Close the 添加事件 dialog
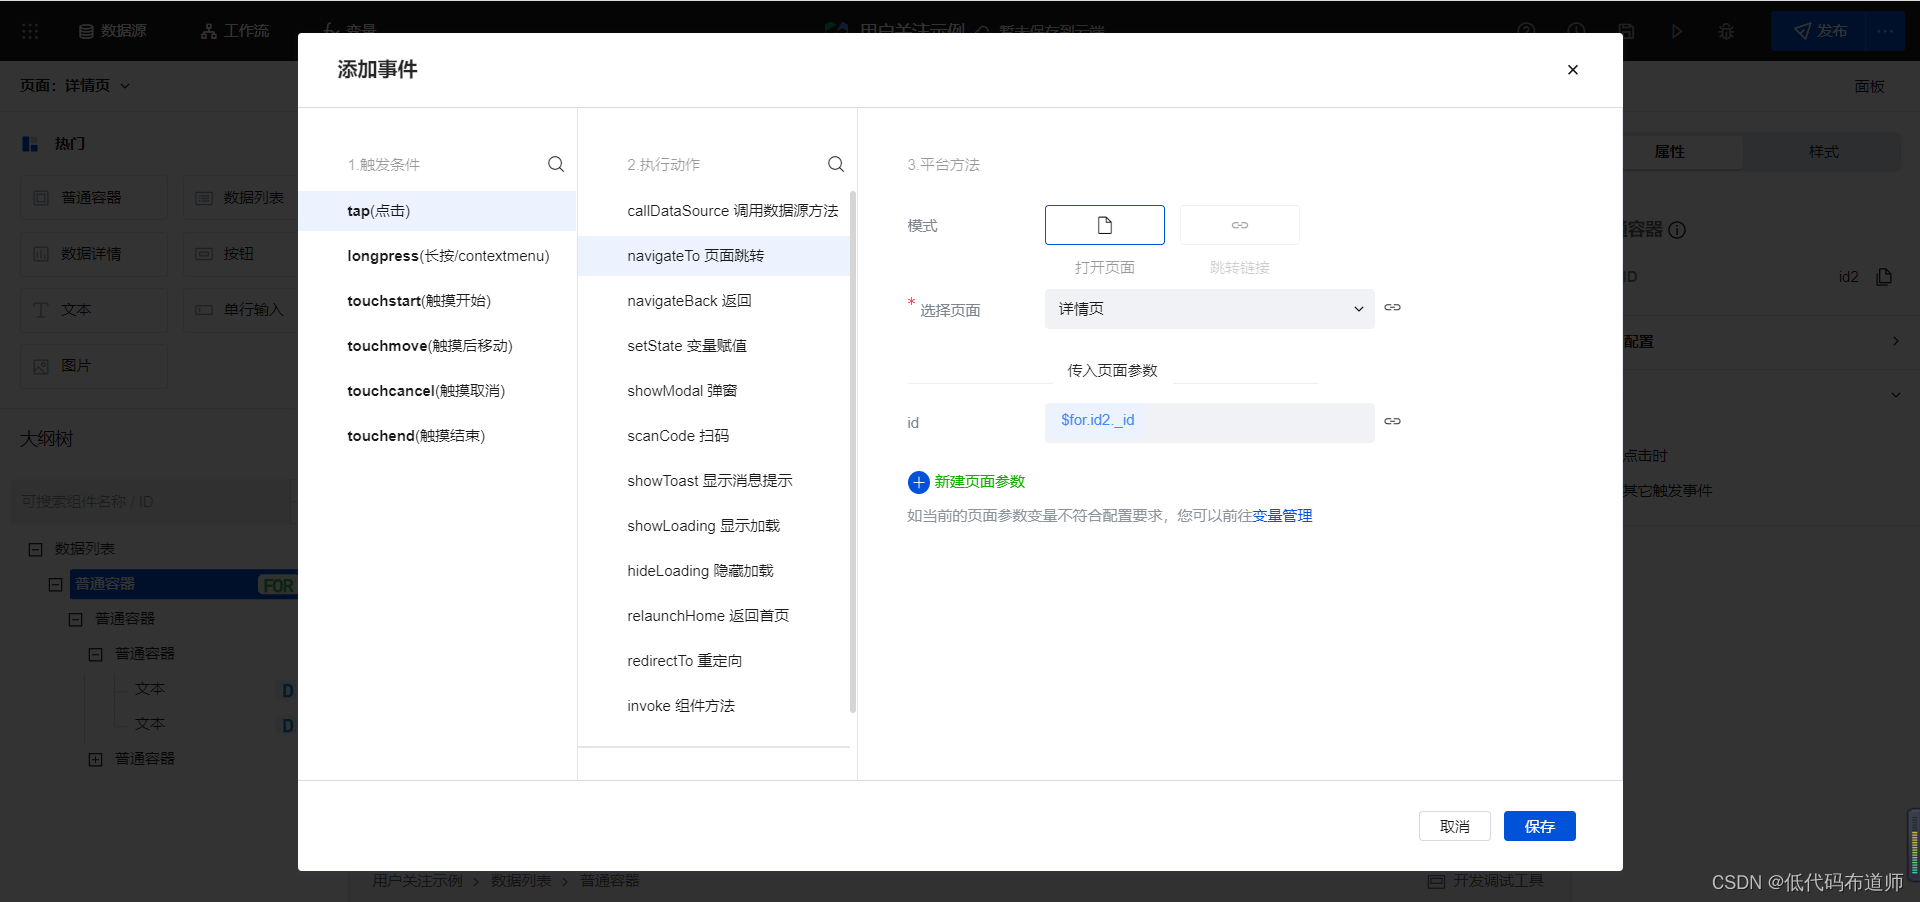 tap(1573, 70)
